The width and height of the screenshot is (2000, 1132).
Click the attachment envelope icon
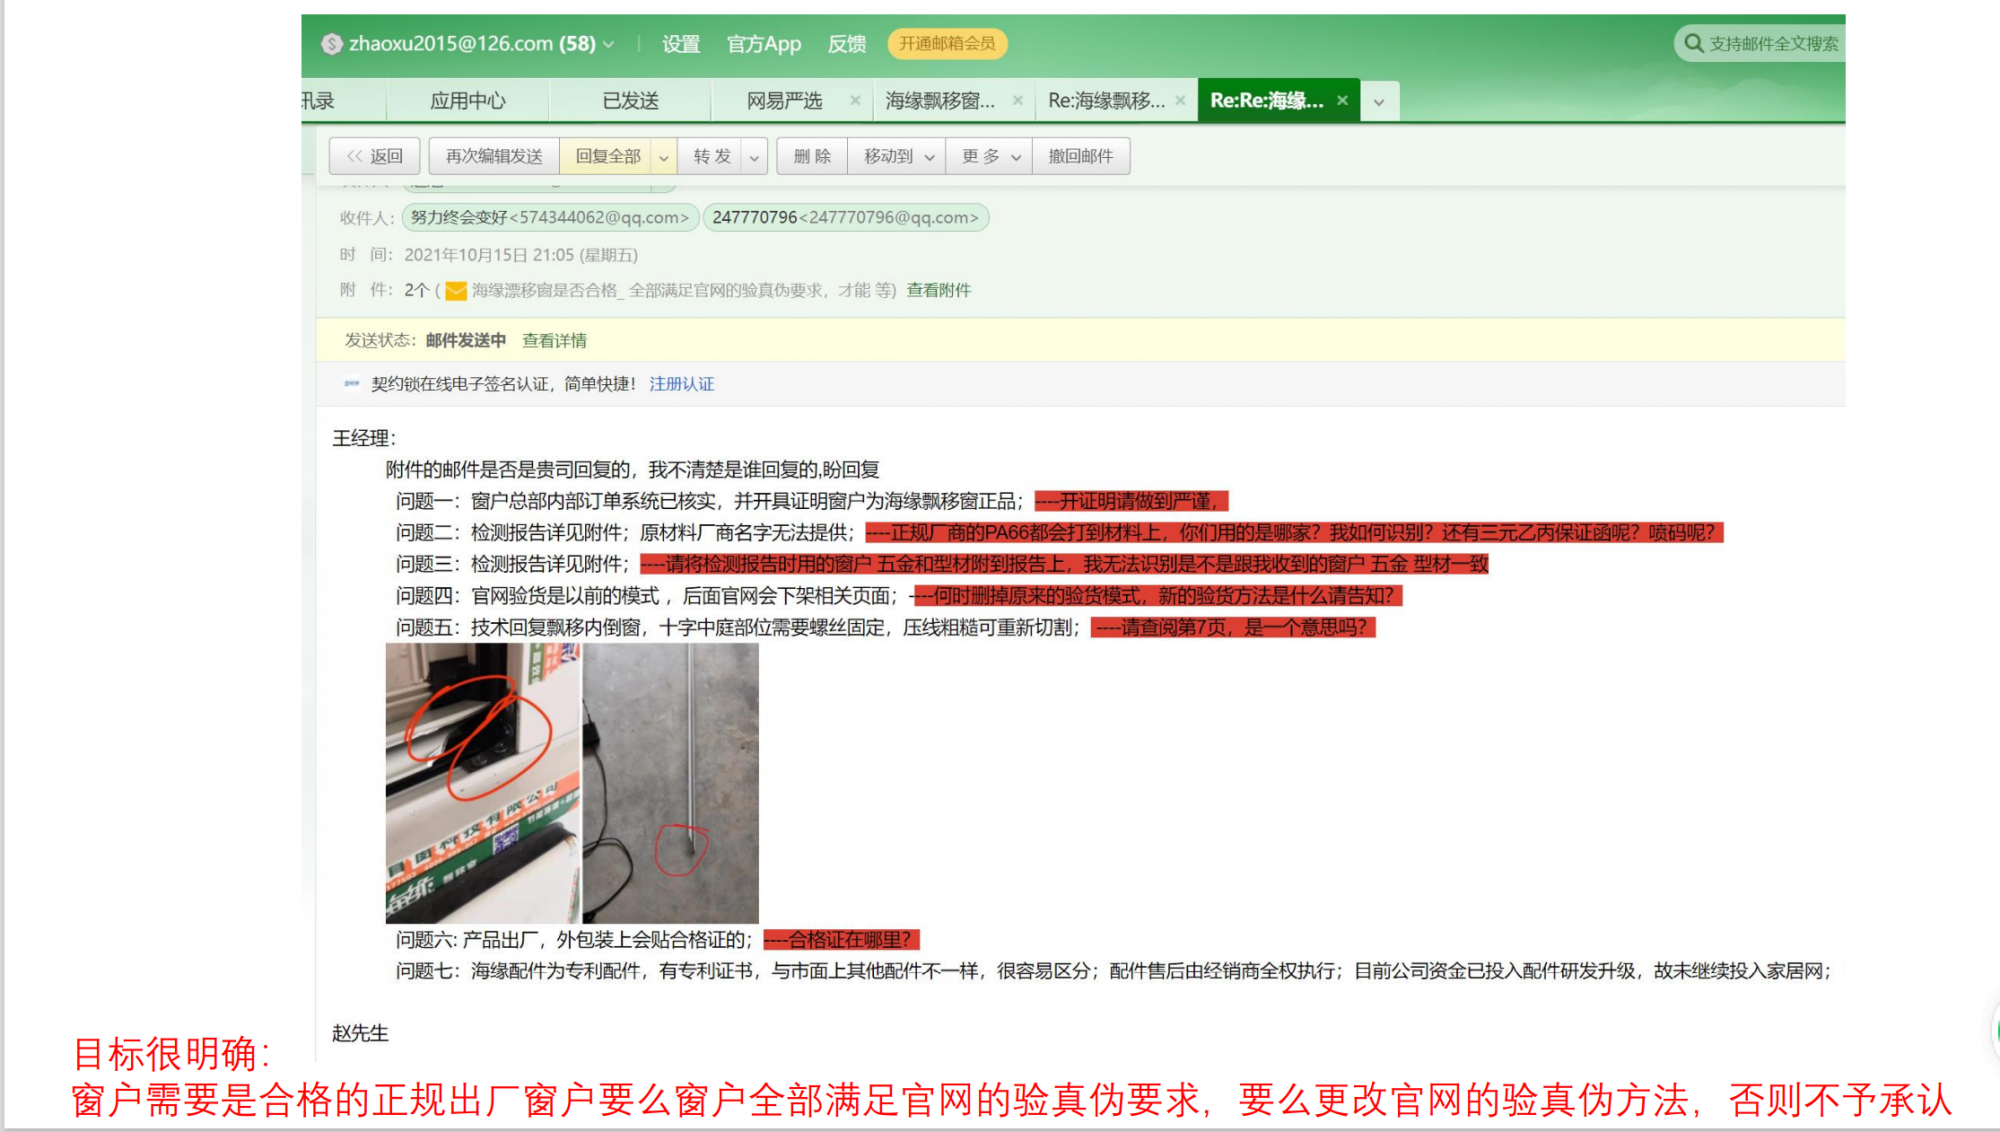[456, 291]
